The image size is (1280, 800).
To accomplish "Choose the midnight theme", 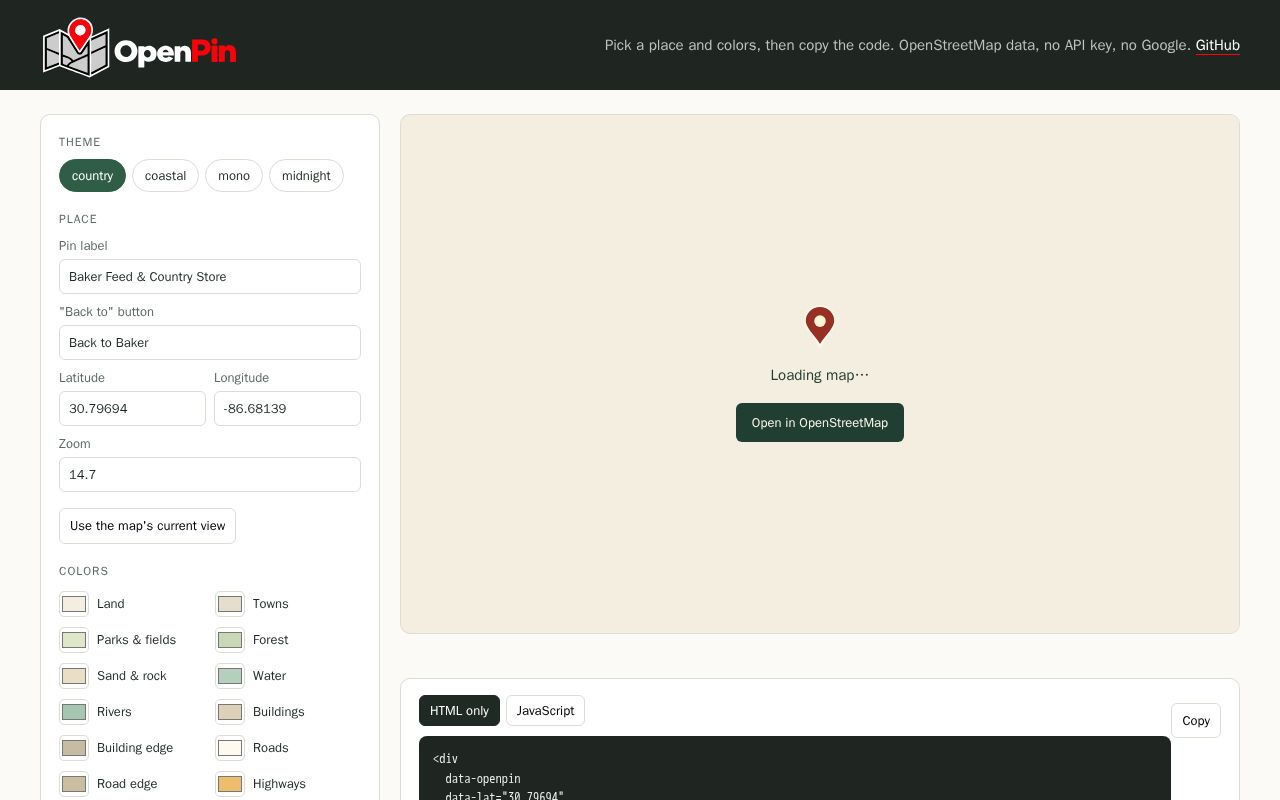I will coord(306,176).
